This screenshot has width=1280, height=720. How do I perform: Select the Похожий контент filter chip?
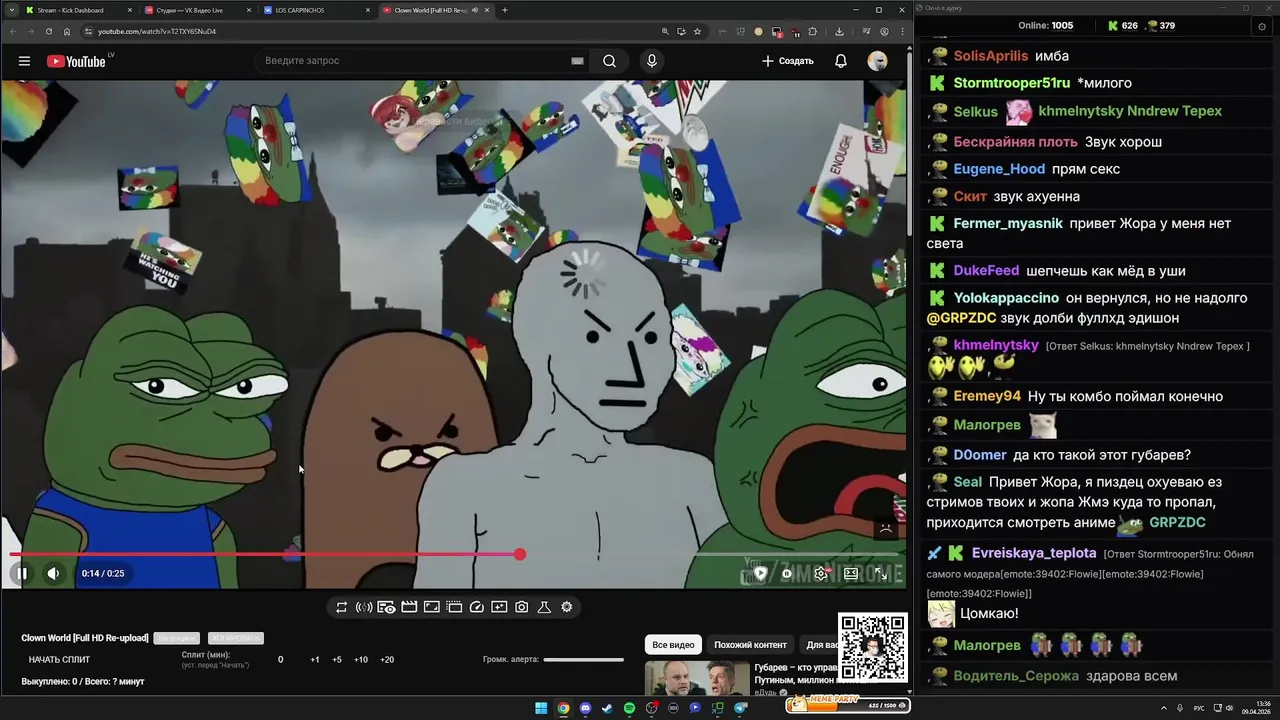click(750, 645)
